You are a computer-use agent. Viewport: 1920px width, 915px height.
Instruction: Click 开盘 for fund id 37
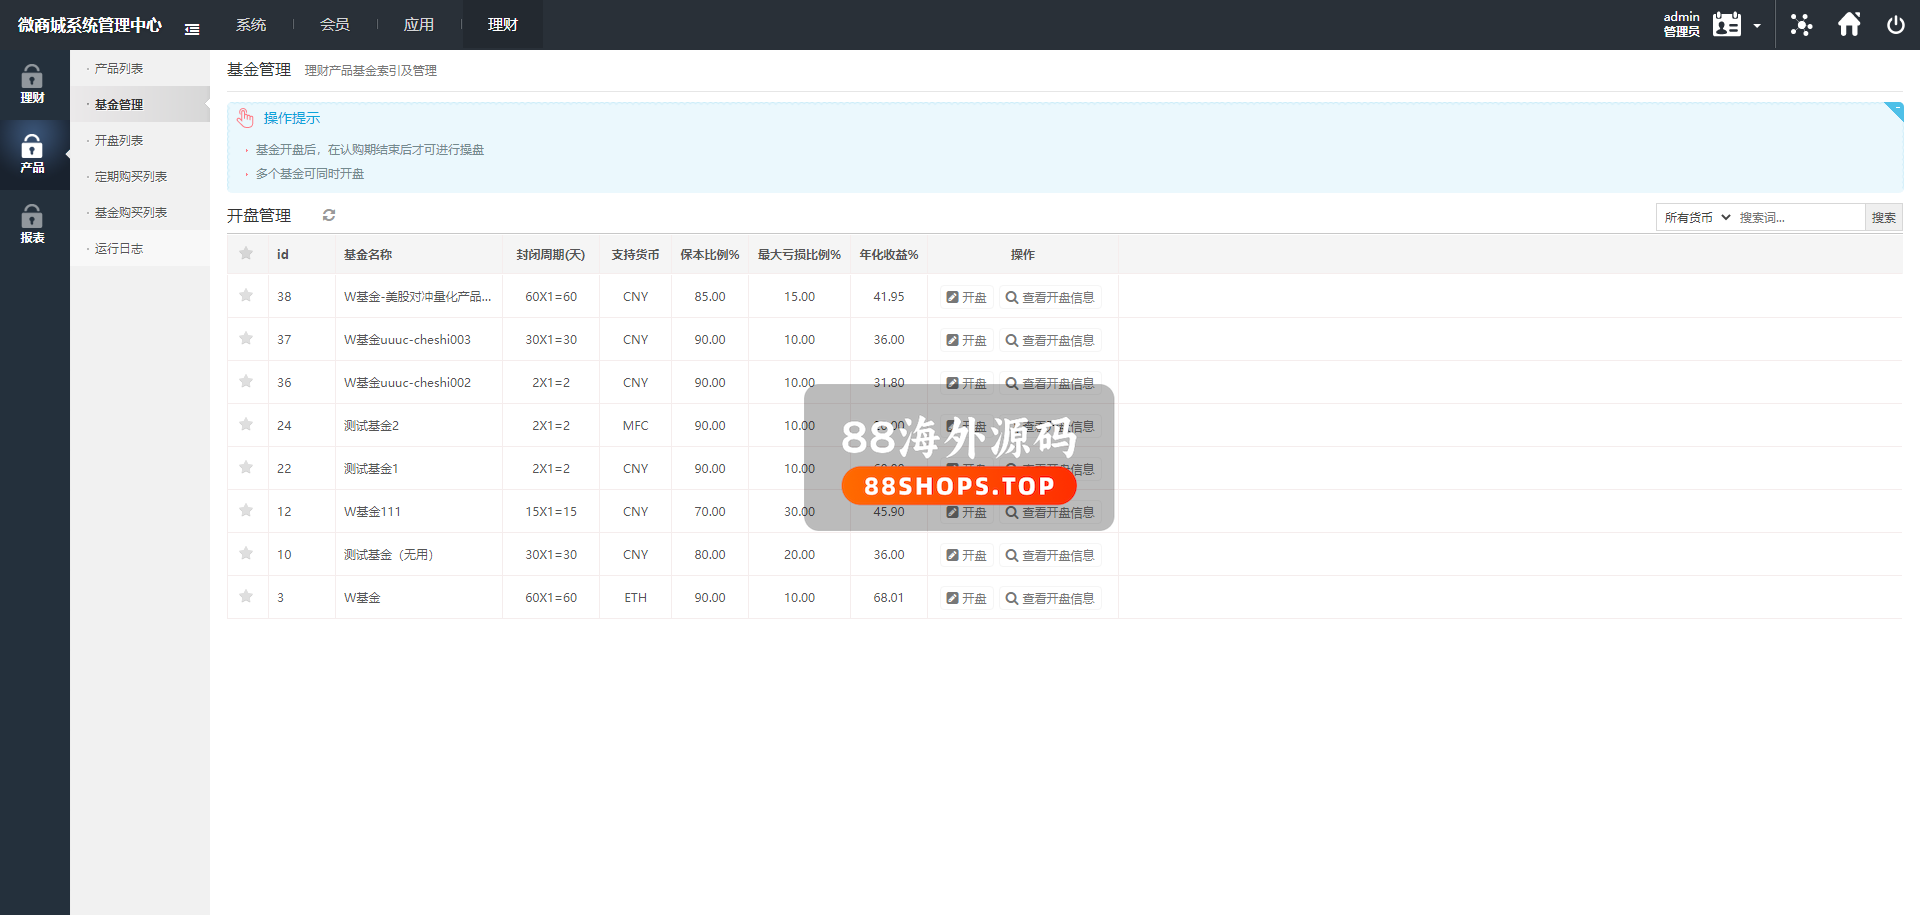point(966,340)
